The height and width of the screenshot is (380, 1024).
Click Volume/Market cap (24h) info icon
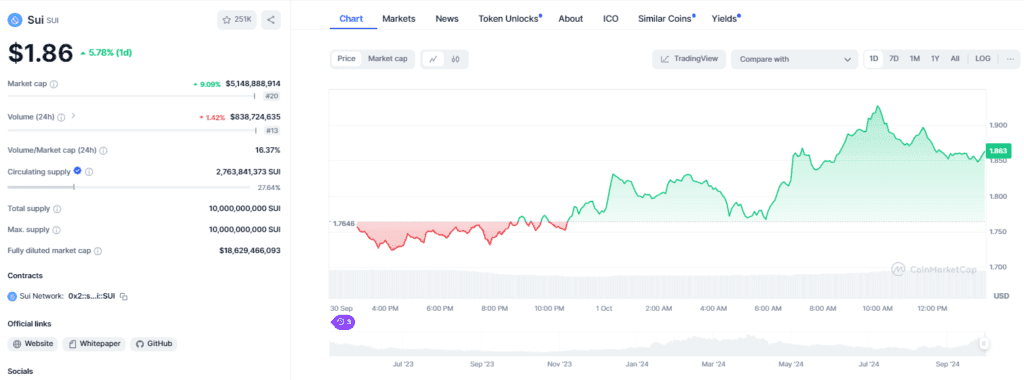coord(103,150)
